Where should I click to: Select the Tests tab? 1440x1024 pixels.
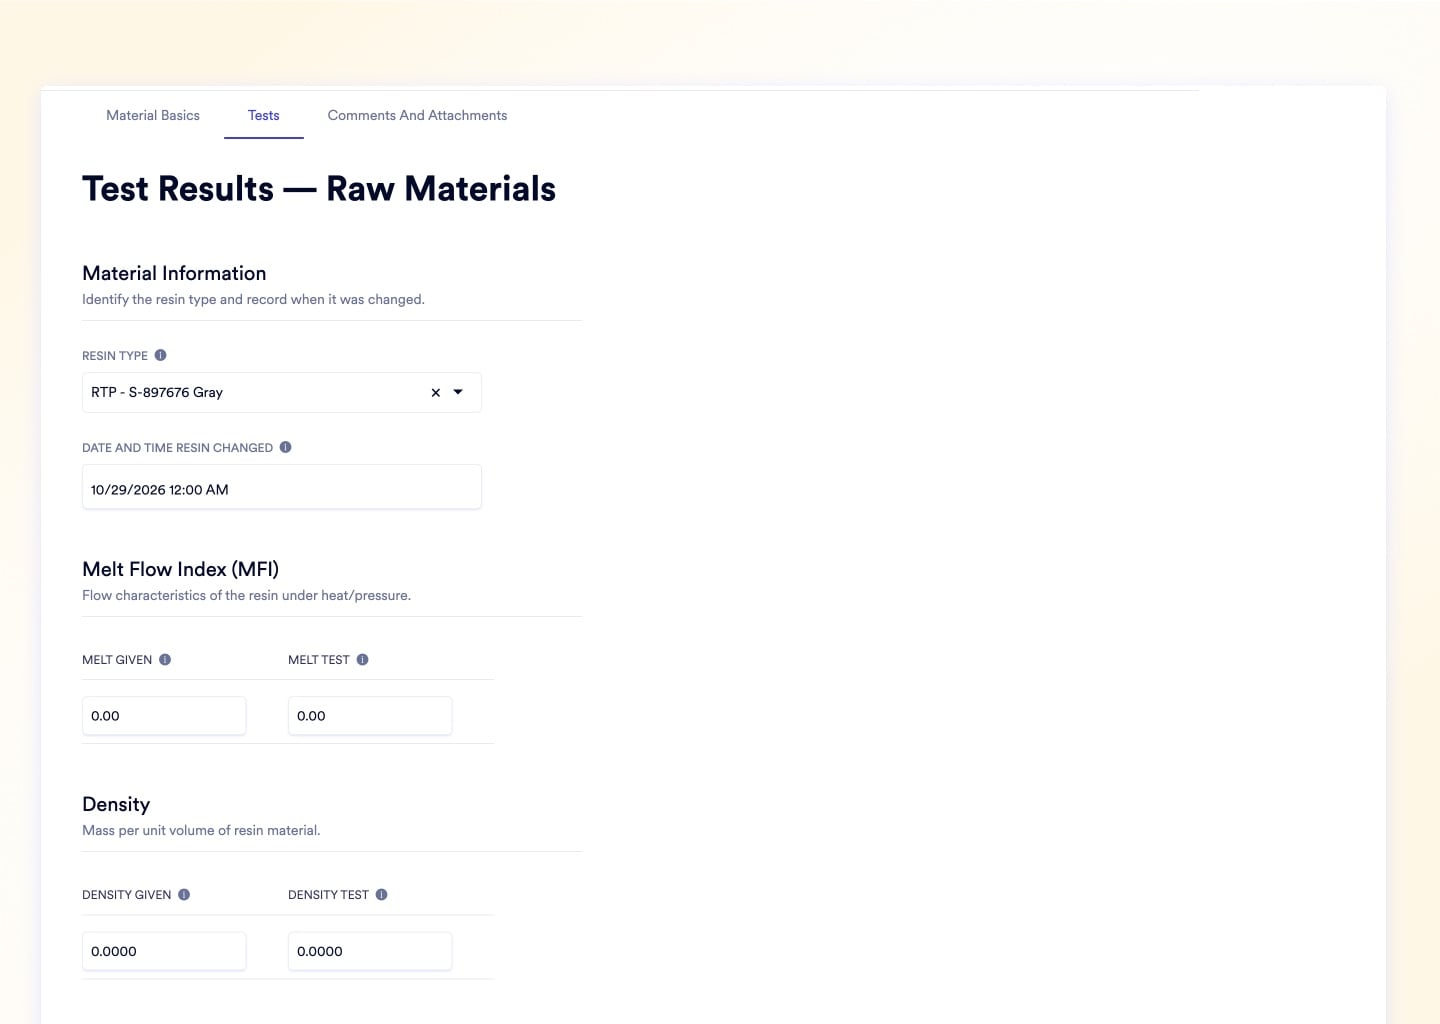click(263, 115)
